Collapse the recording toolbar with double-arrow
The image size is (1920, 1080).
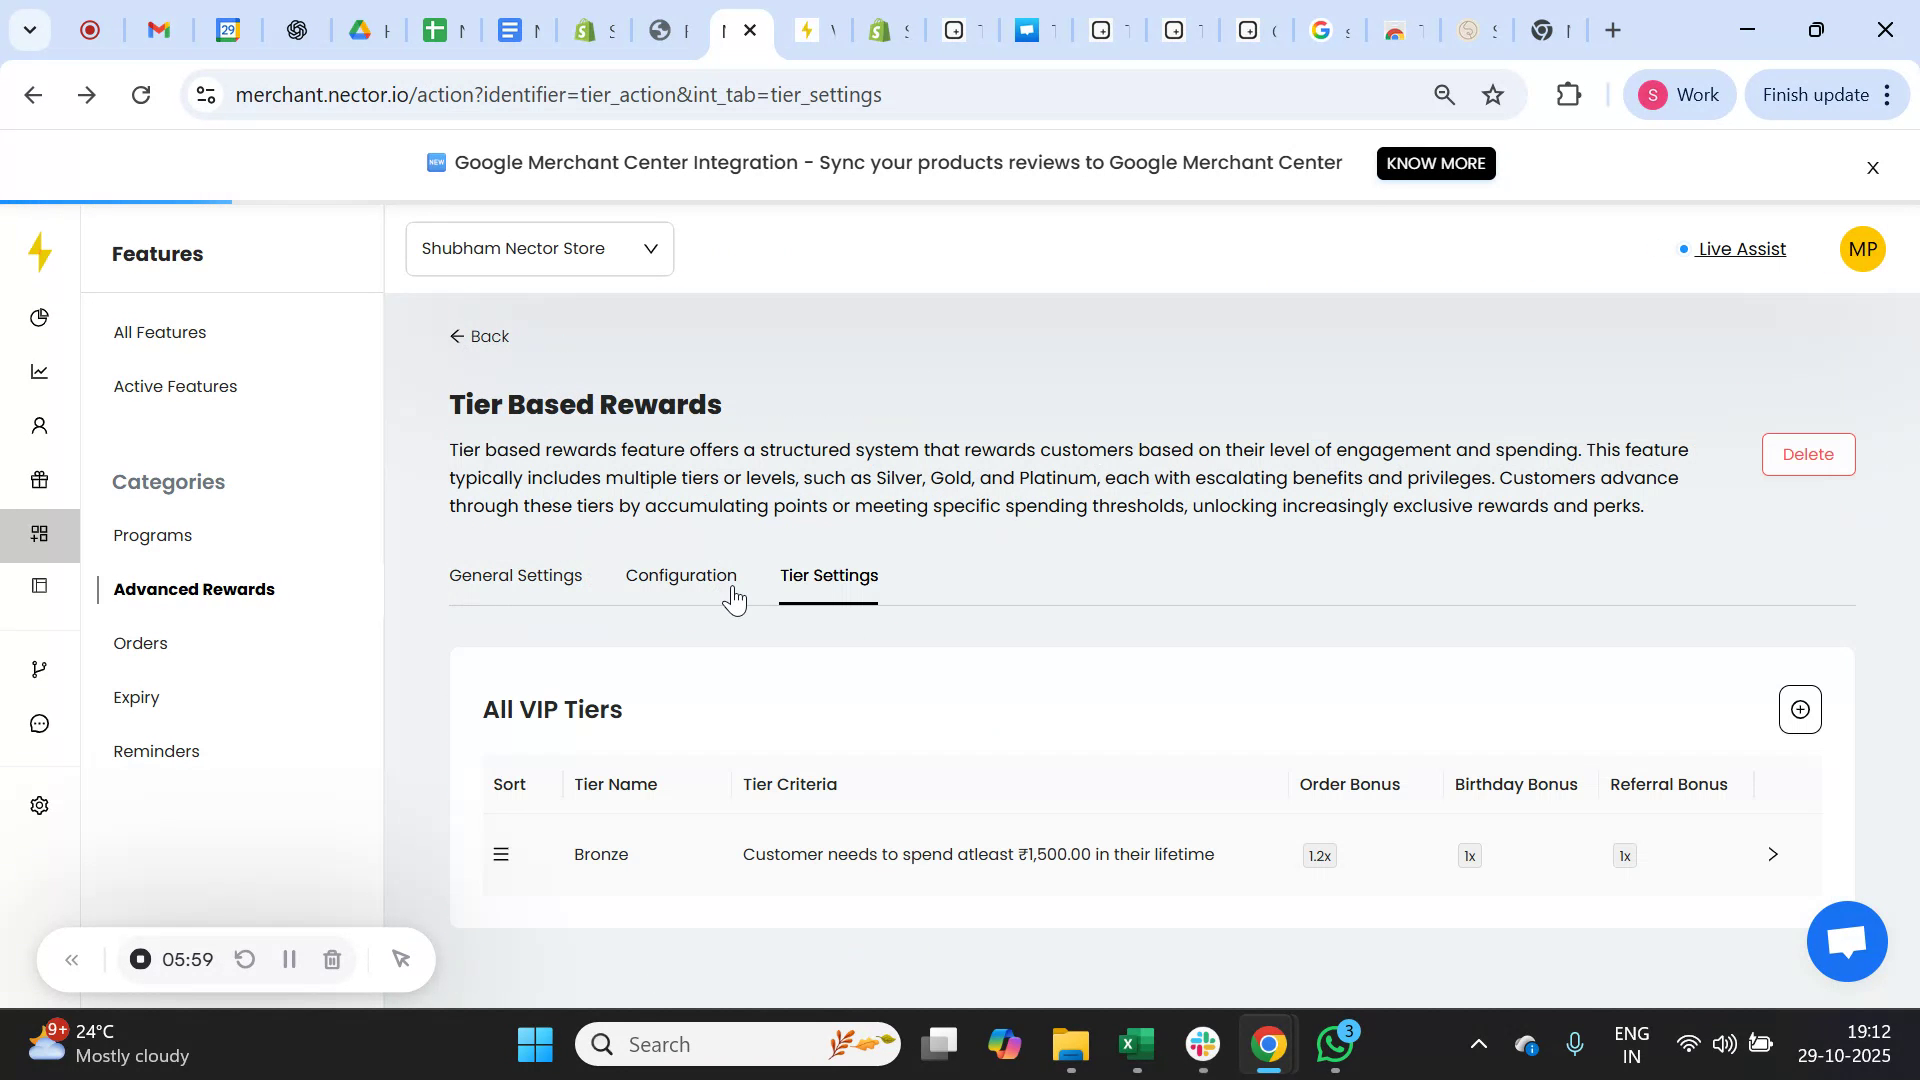[71, 959]
